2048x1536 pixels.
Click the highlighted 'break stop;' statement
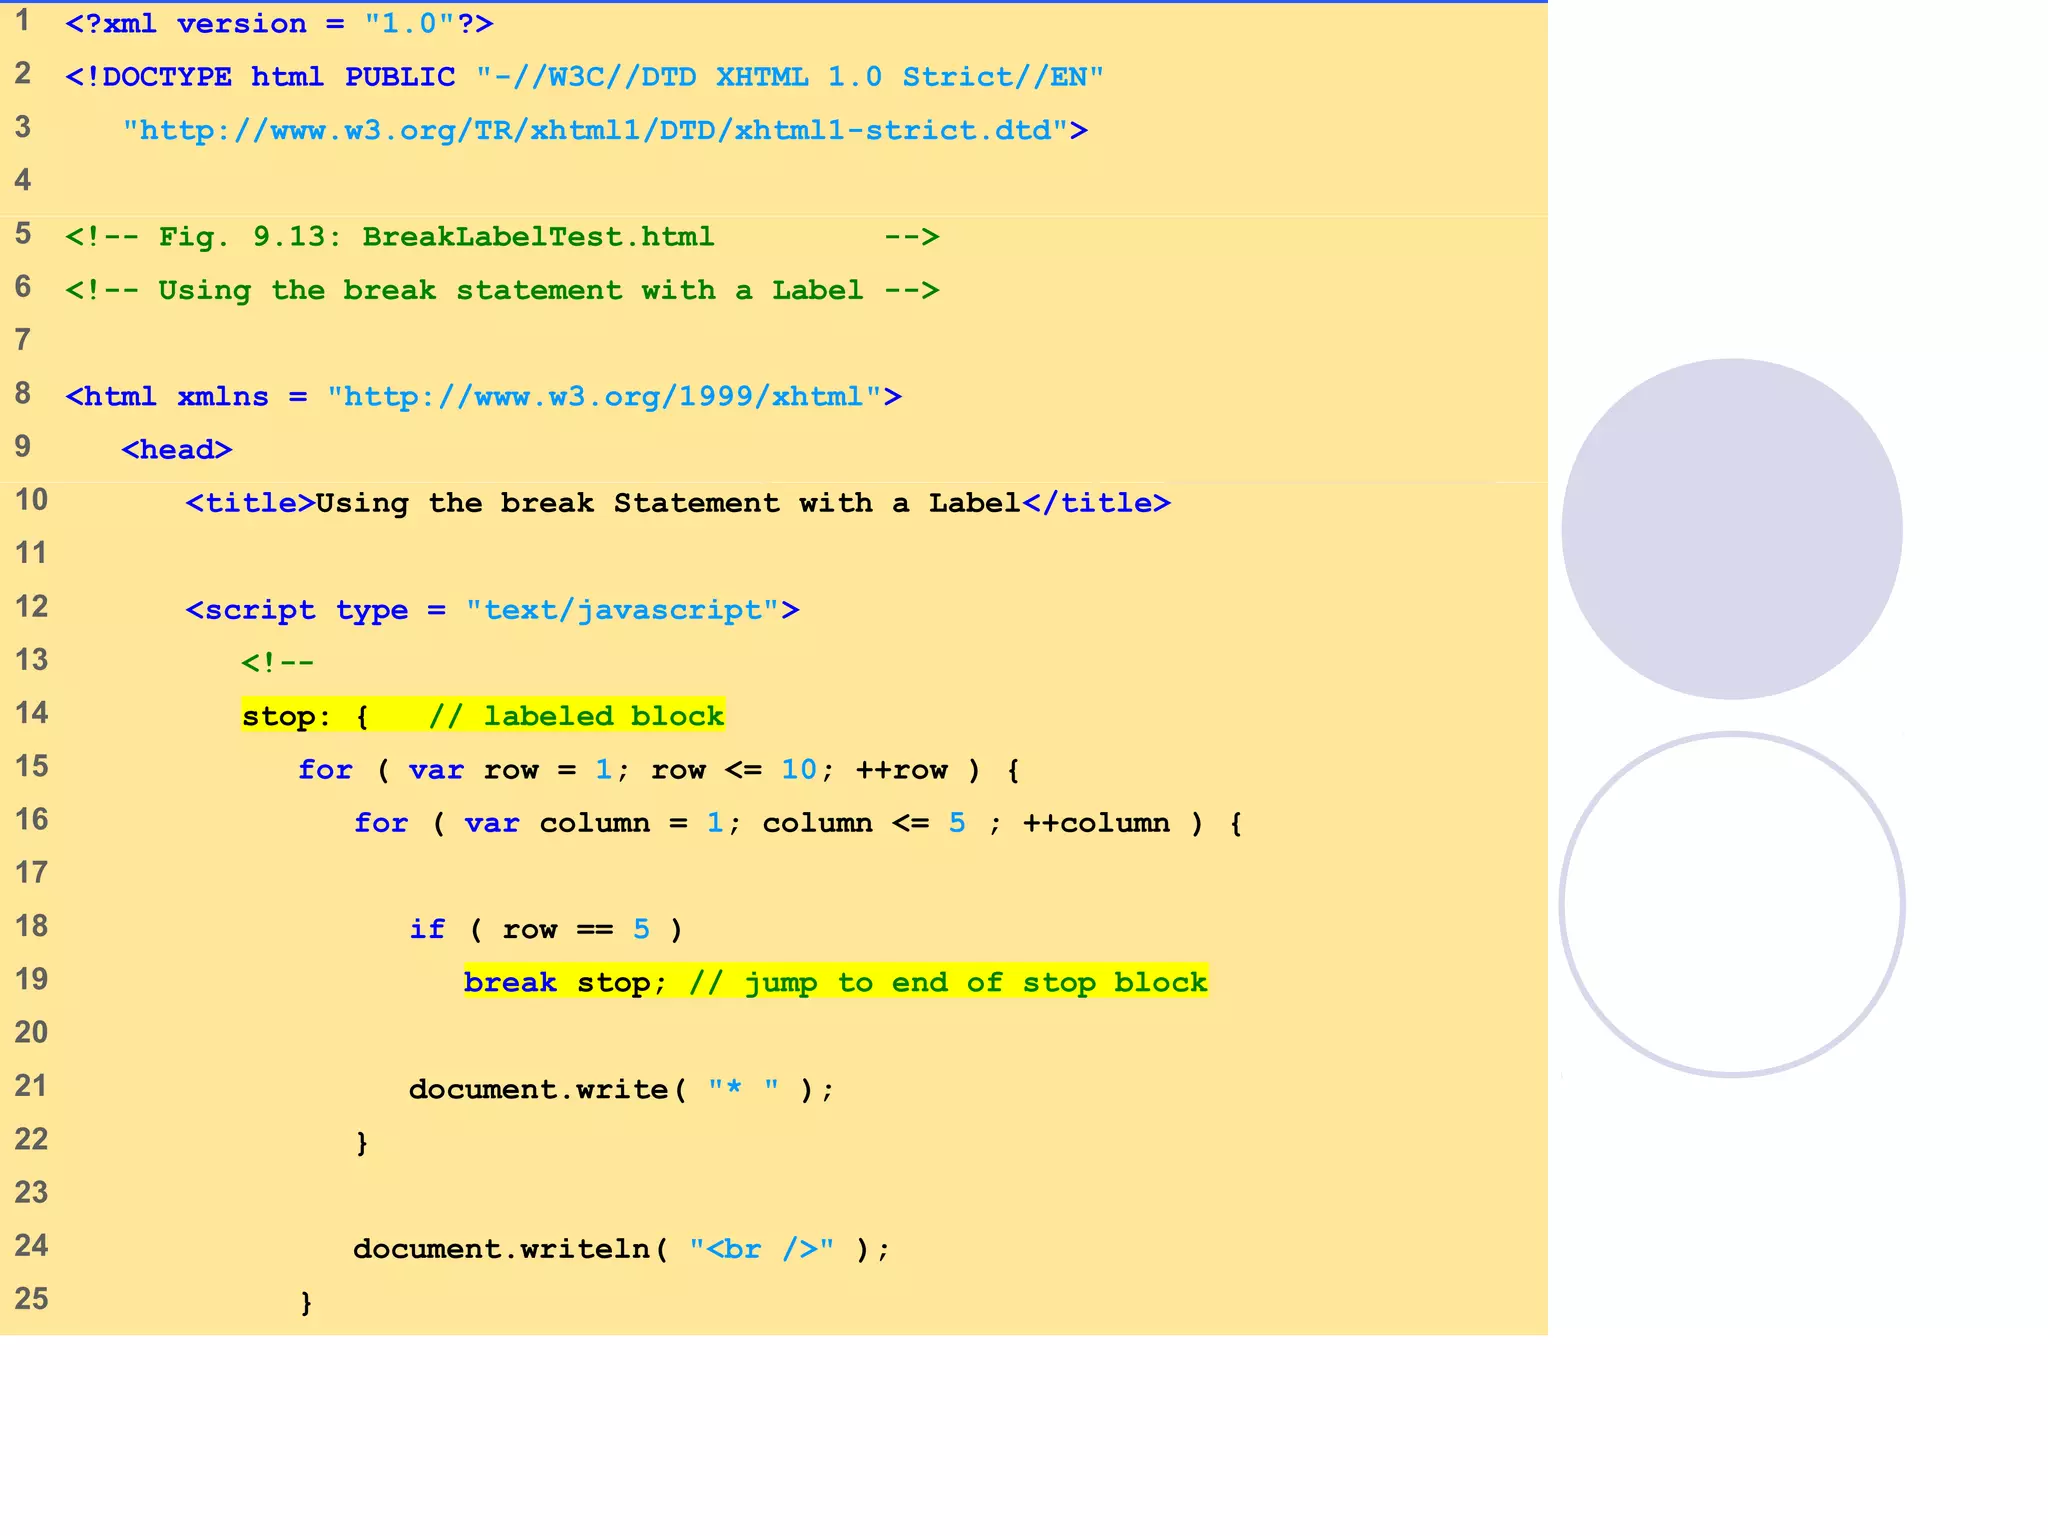tap(836, 982)
